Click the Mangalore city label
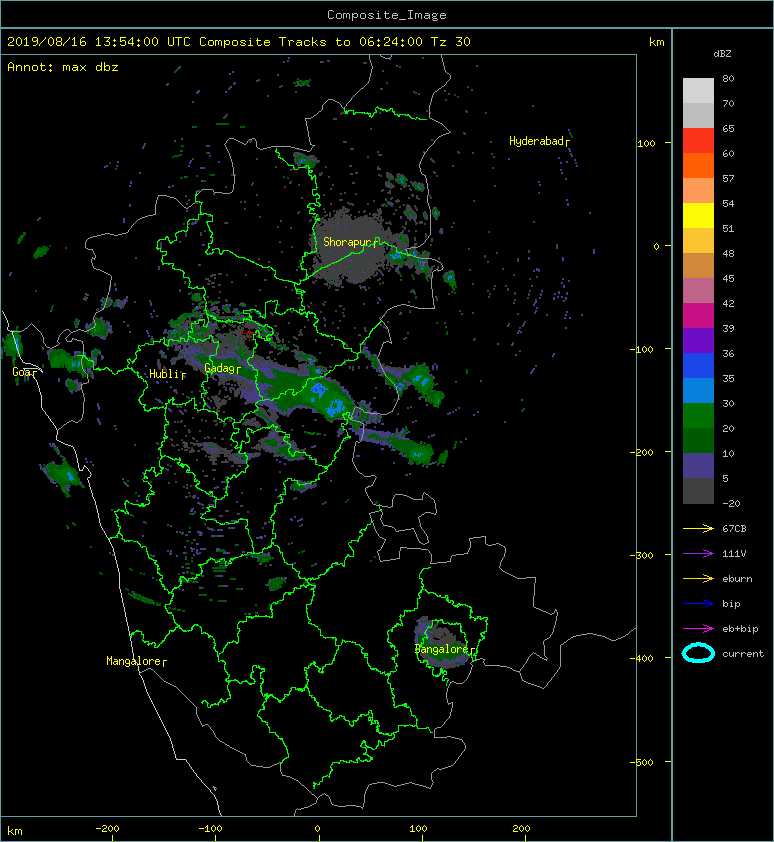774x842 pixels. 133,661
